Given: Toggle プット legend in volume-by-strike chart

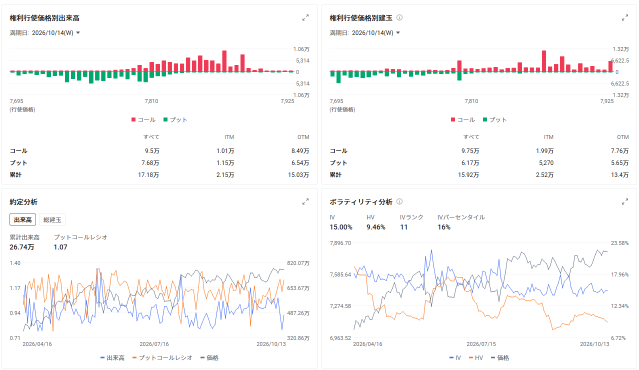Looking at the screenshot, I should pos(175,120).
